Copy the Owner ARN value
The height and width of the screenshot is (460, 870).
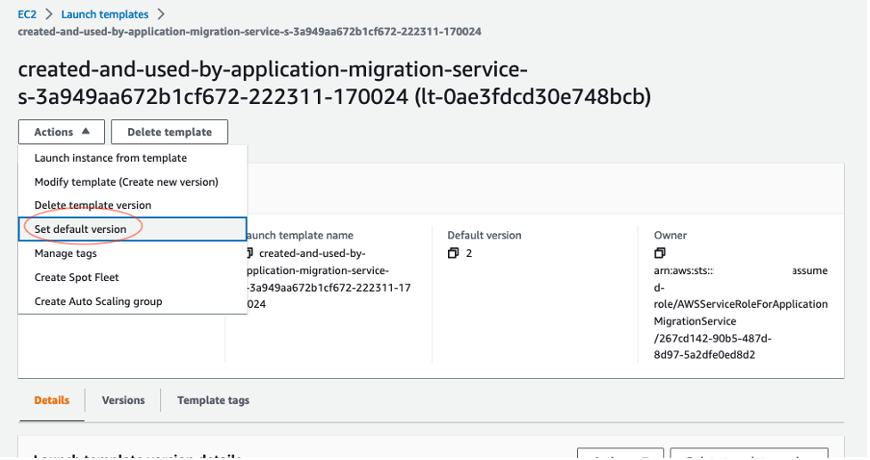pos(660,254)
